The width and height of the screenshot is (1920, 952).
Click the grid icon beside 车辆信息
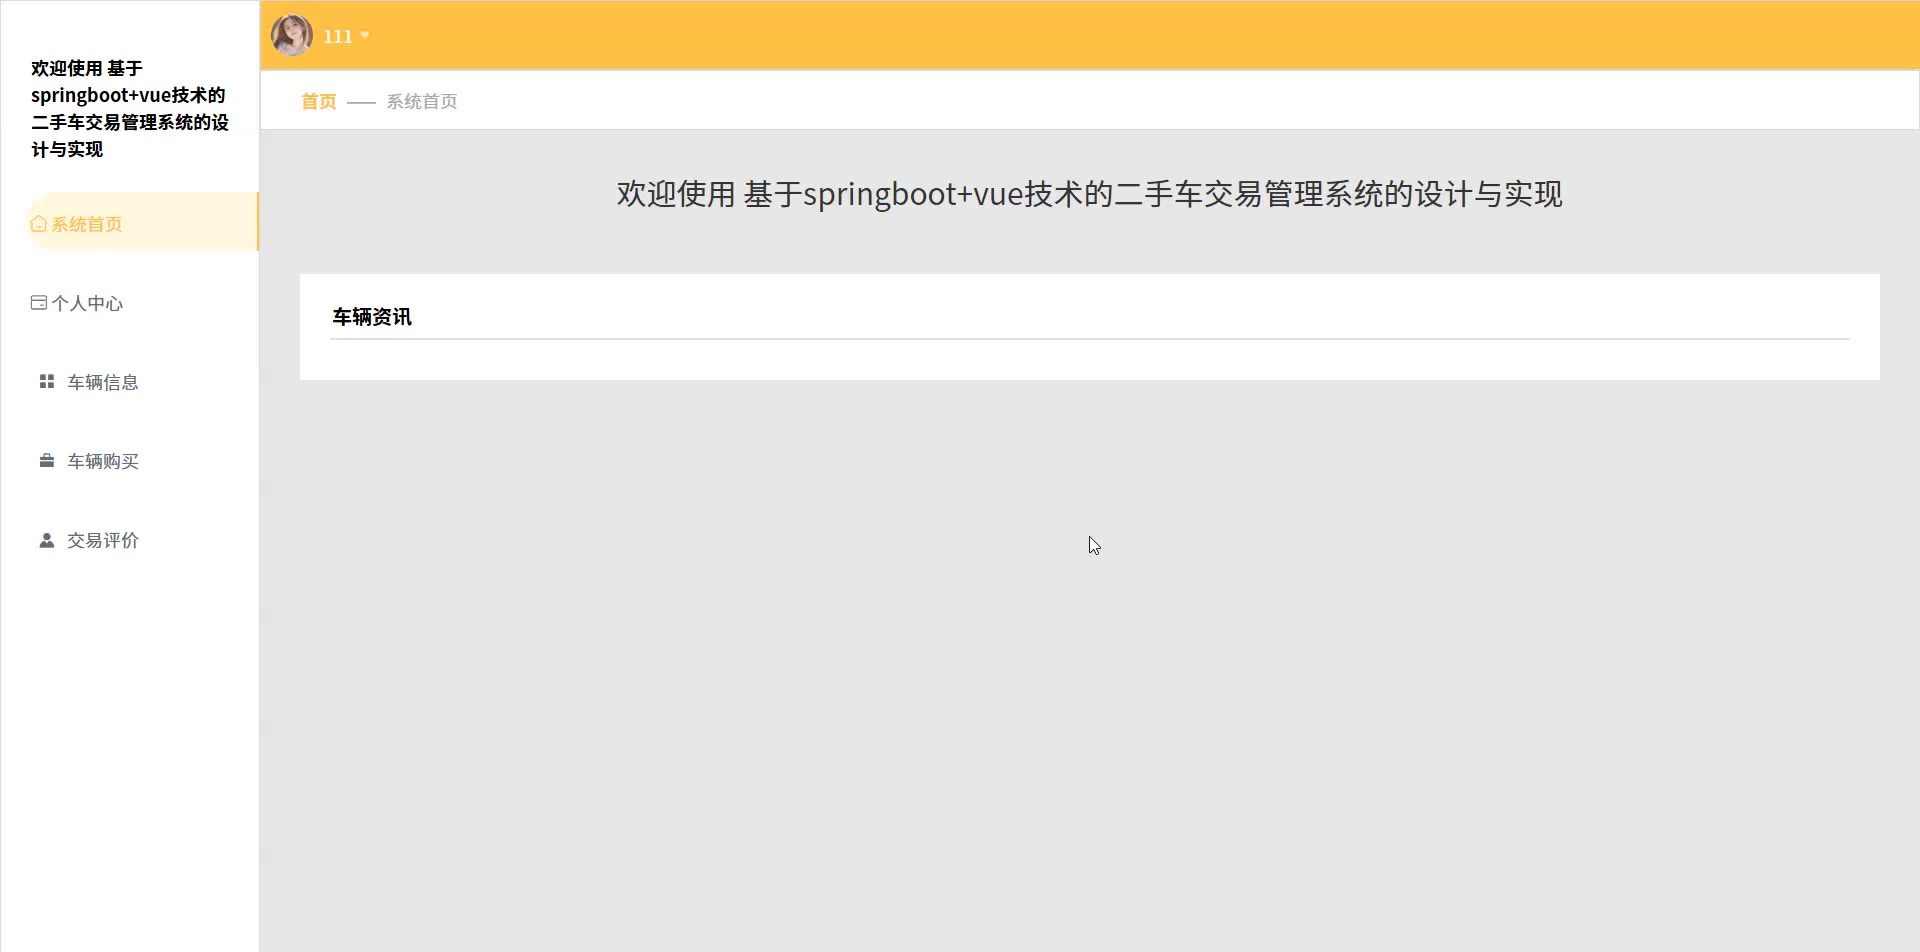[x=47, y=381]
